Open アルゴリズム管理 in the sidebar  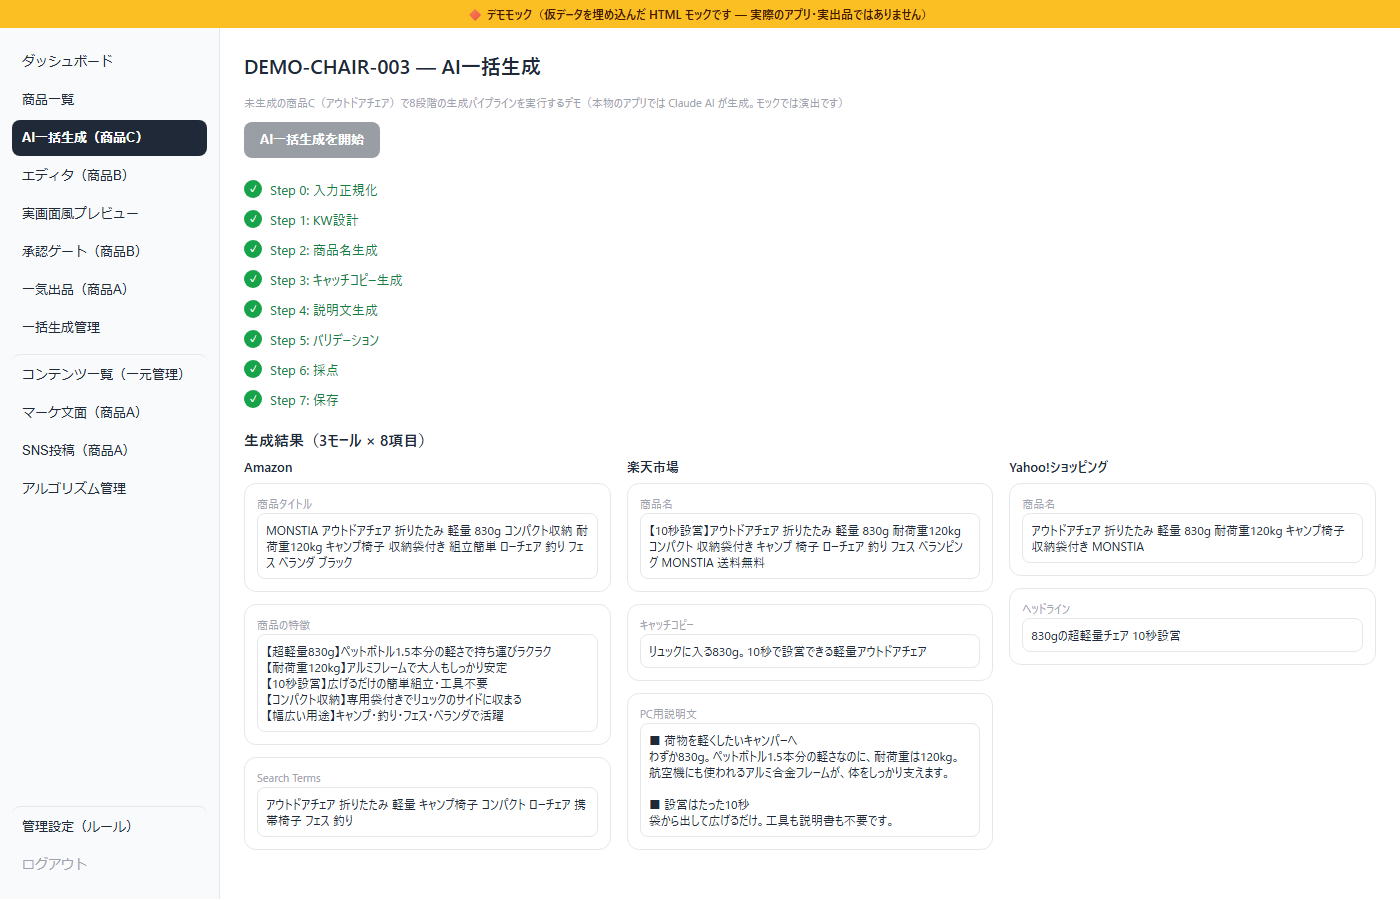point(109,488)
